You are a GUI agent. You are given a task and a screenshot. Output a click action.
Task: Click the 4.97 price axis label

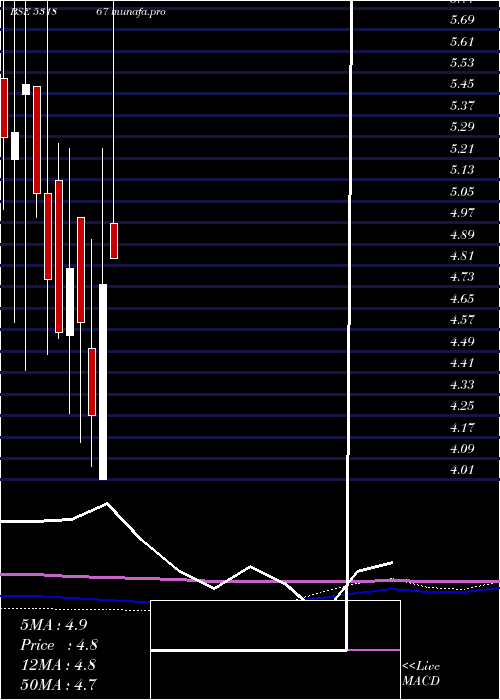pyautogui.click(x=462, y=212)
